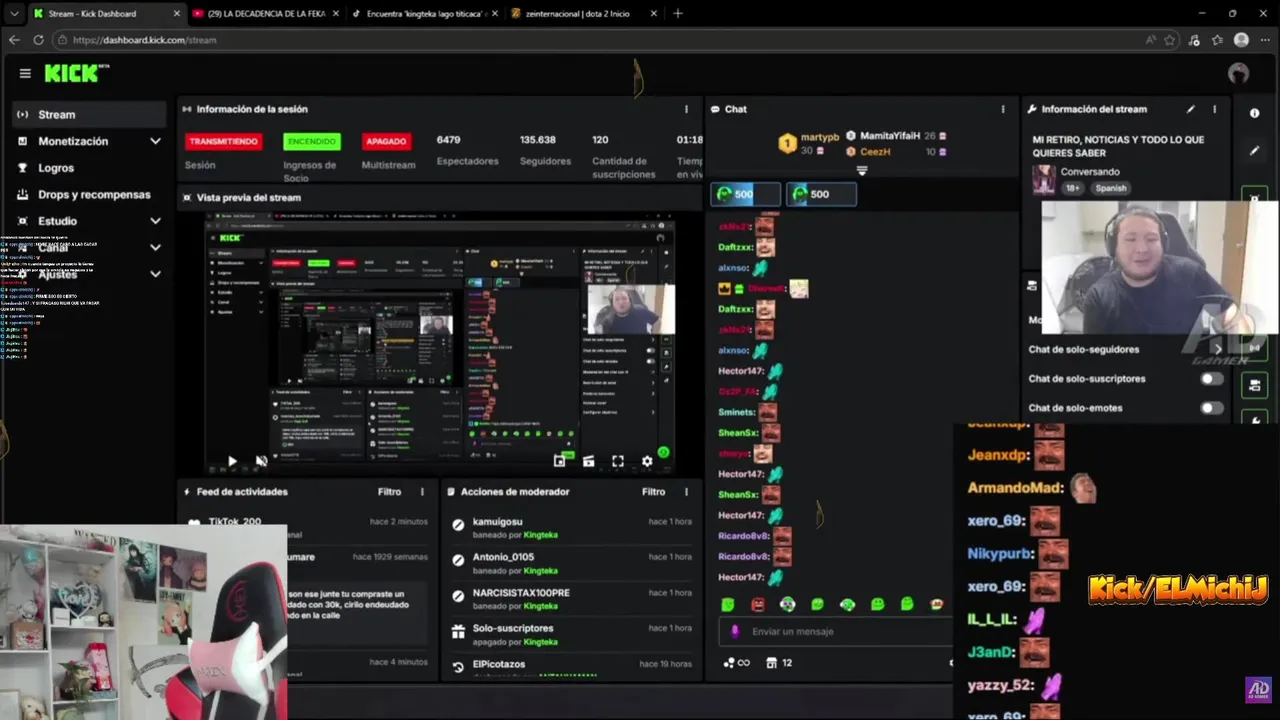The width and height of the screenshot is (1280, 720).
Task: Switch to the Encuentra kingteka lago titicaca tab
Action: click(x=424, y=13)
